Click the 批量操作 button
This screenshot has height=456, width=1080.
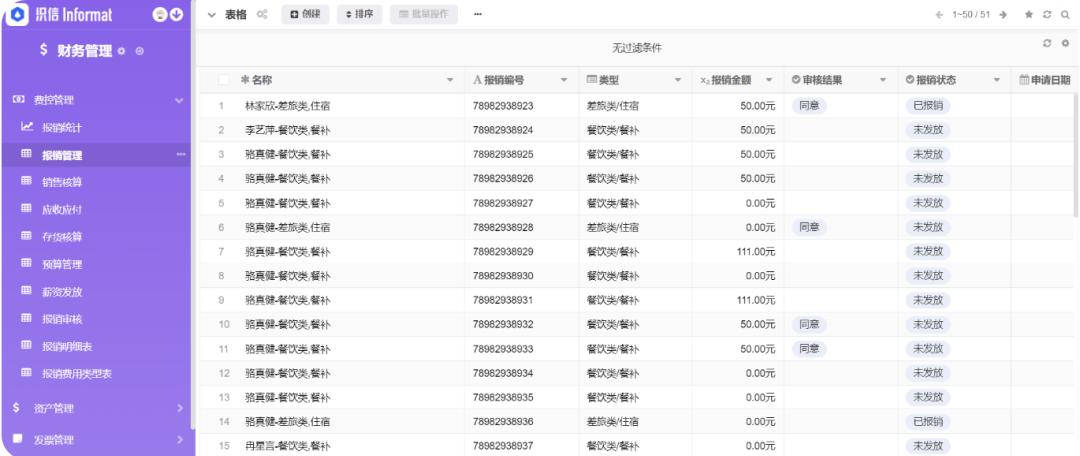point(424,14)
